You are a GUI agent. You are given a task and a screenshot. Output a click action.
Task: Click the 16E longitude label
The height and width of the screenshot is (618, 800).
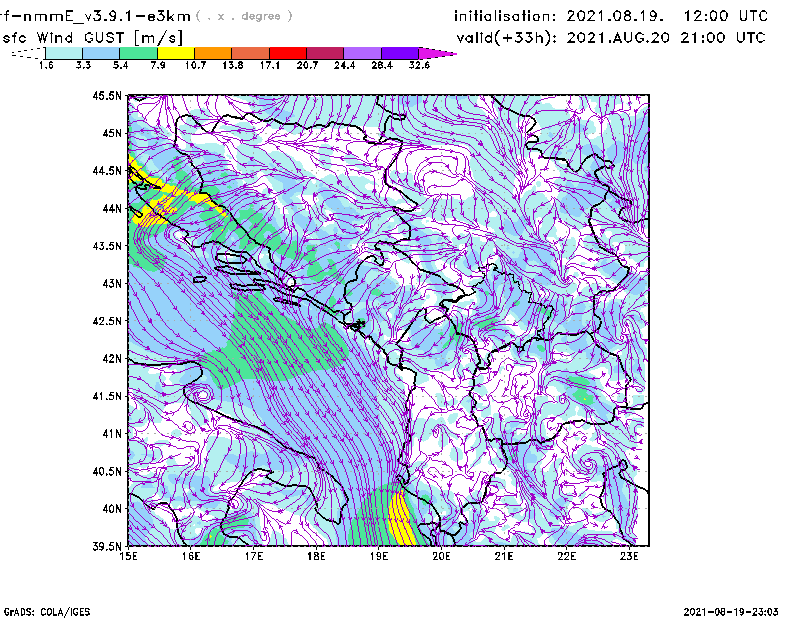click(x=191, y=556)
